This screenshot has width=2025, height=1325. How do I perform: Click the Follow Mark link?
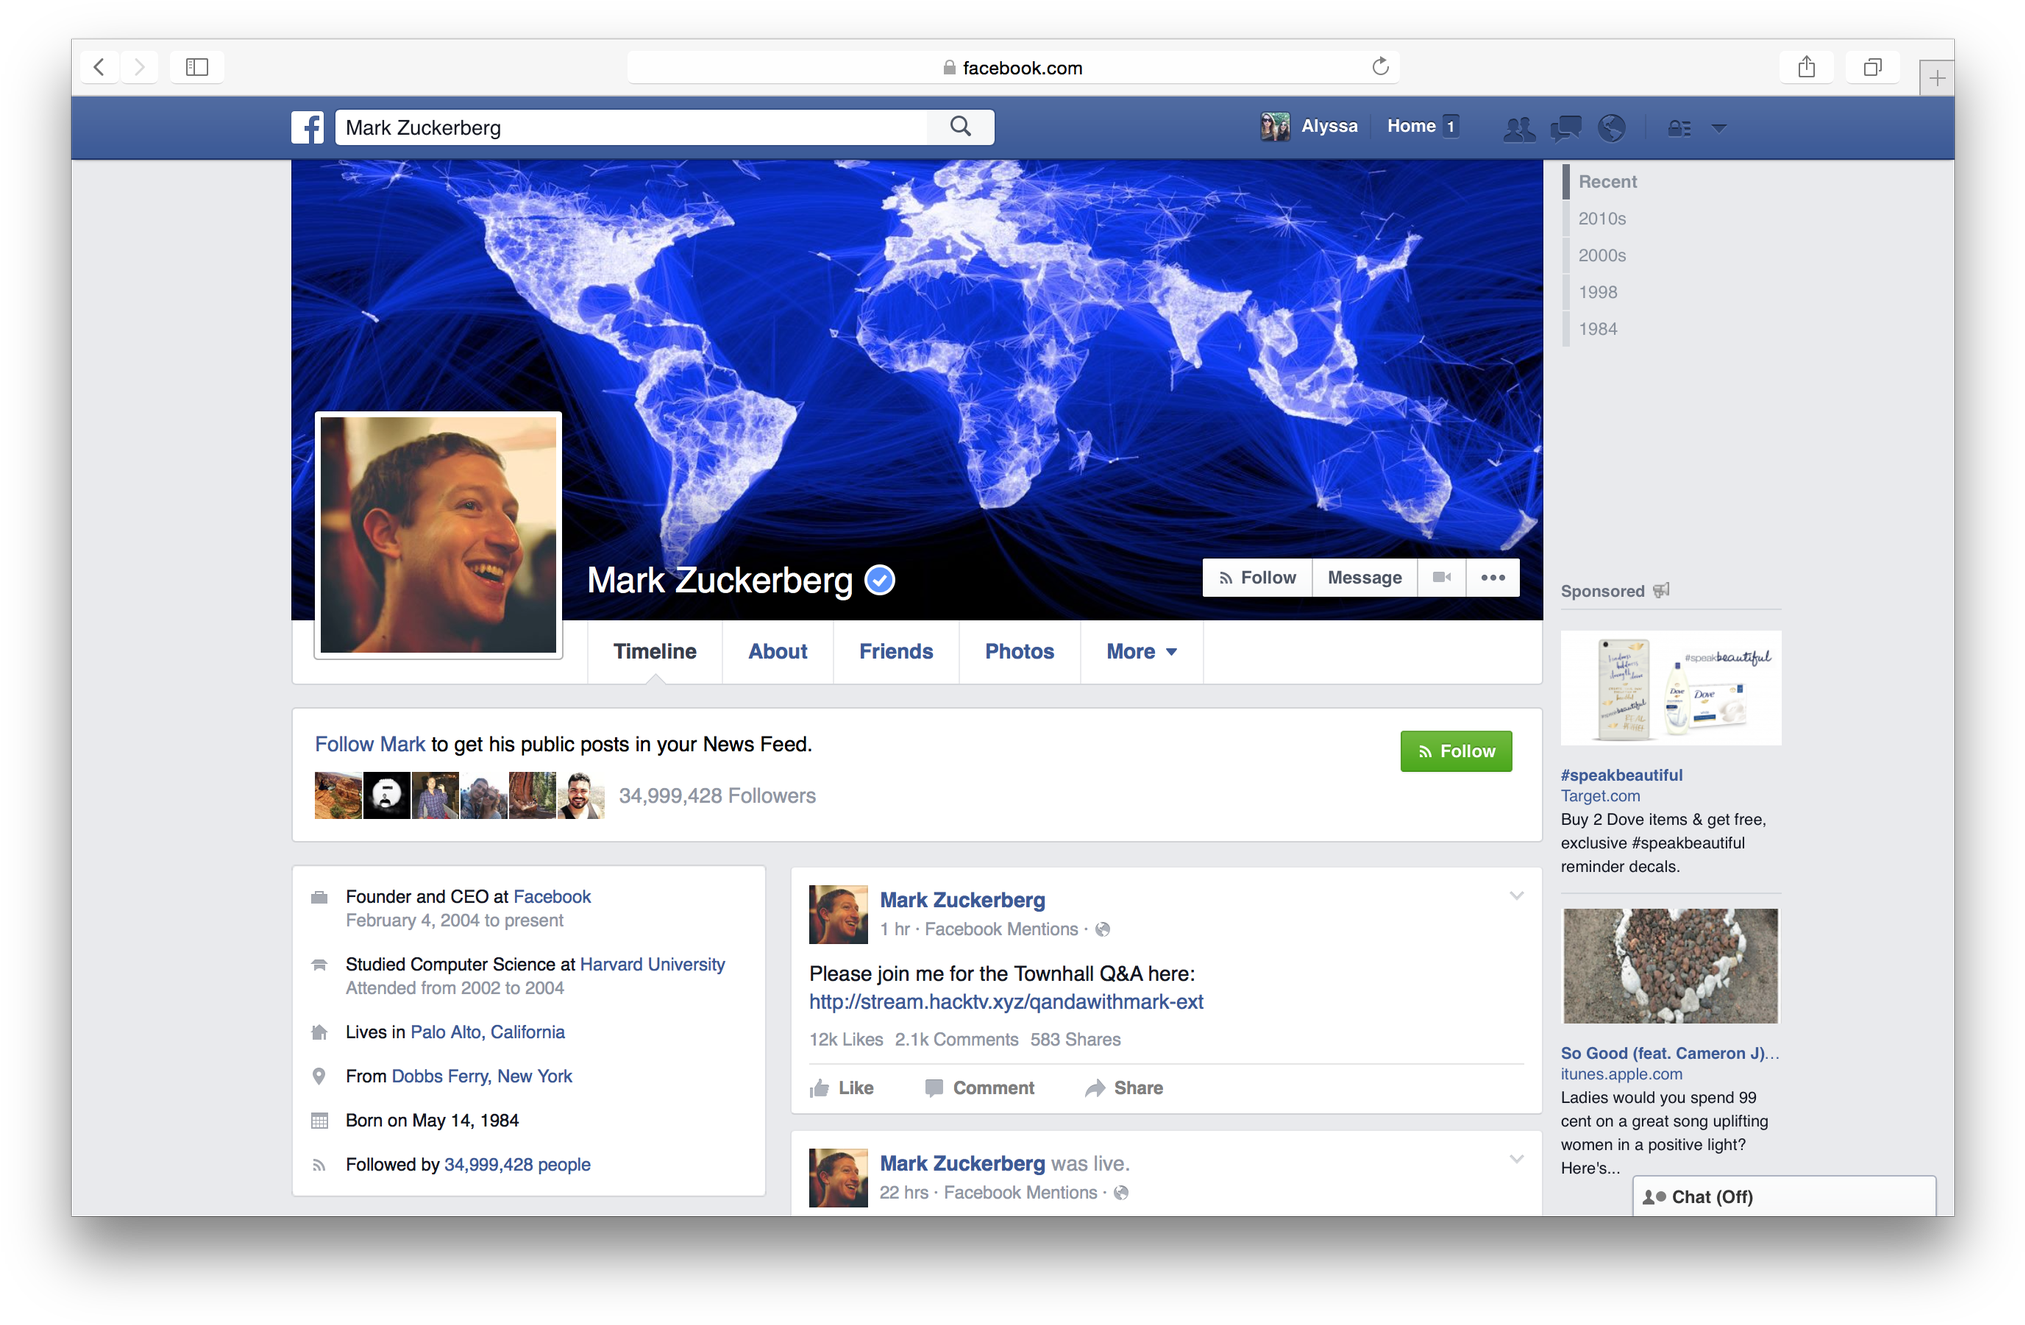pyautogui.click(x=370, y=744)
